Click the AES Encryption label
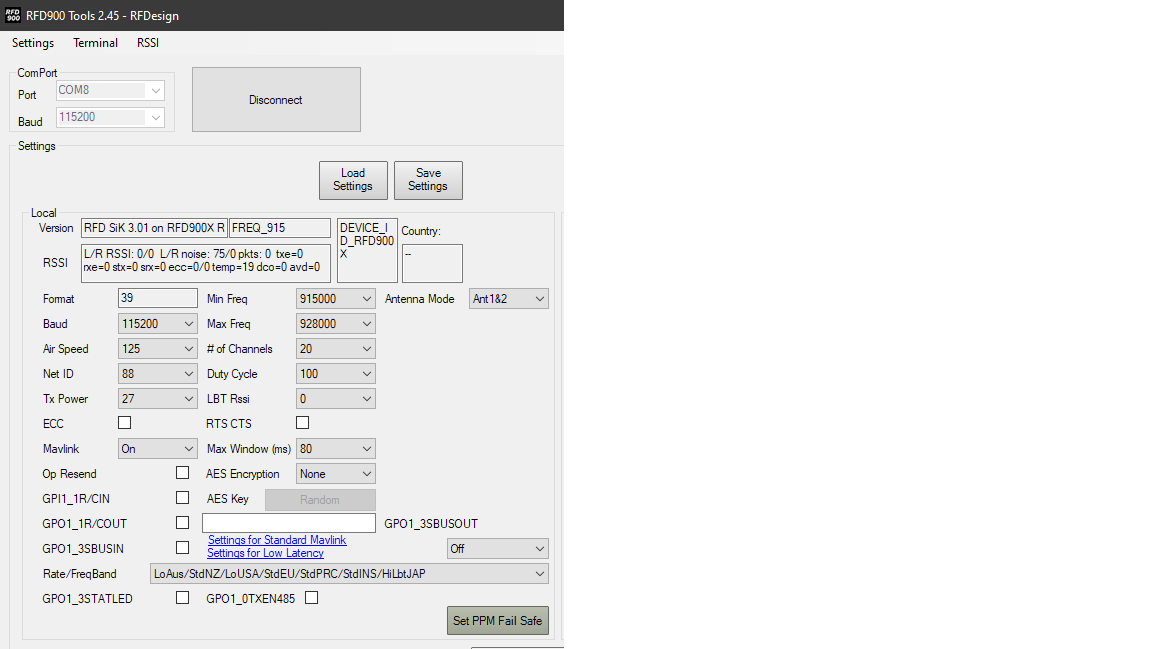 pos(243,474)
